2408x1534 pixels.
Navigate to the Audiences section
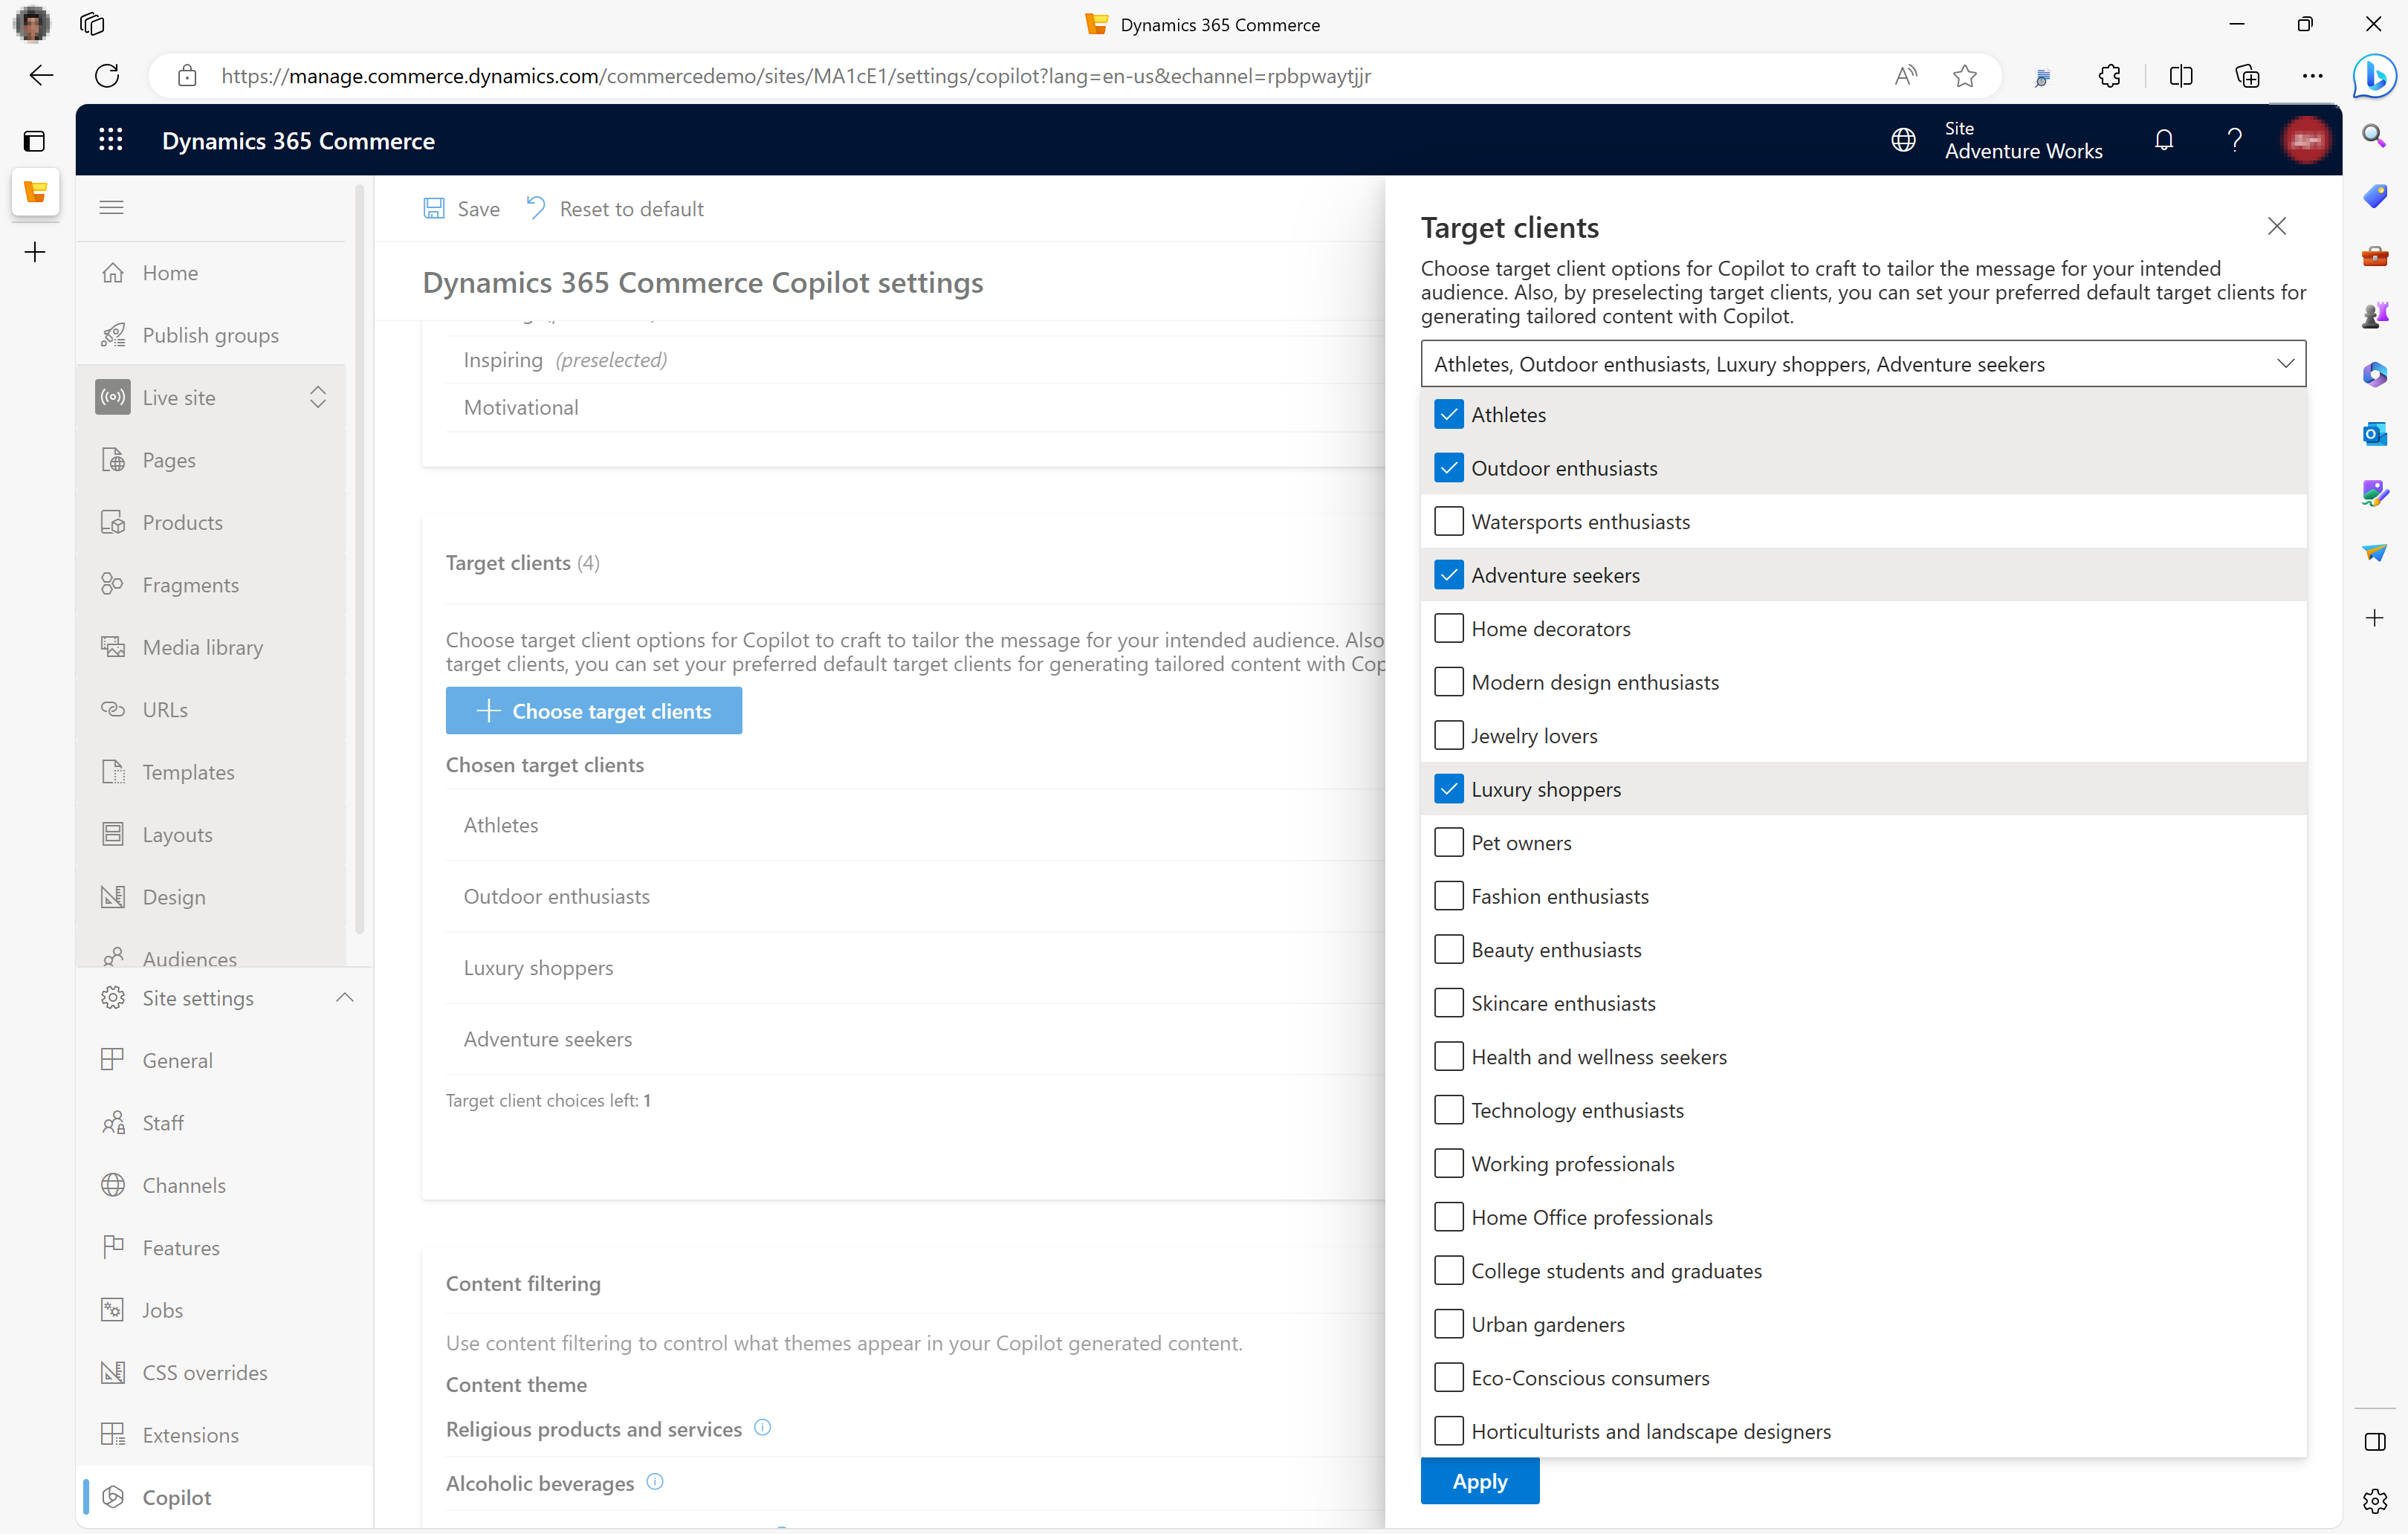190,958
